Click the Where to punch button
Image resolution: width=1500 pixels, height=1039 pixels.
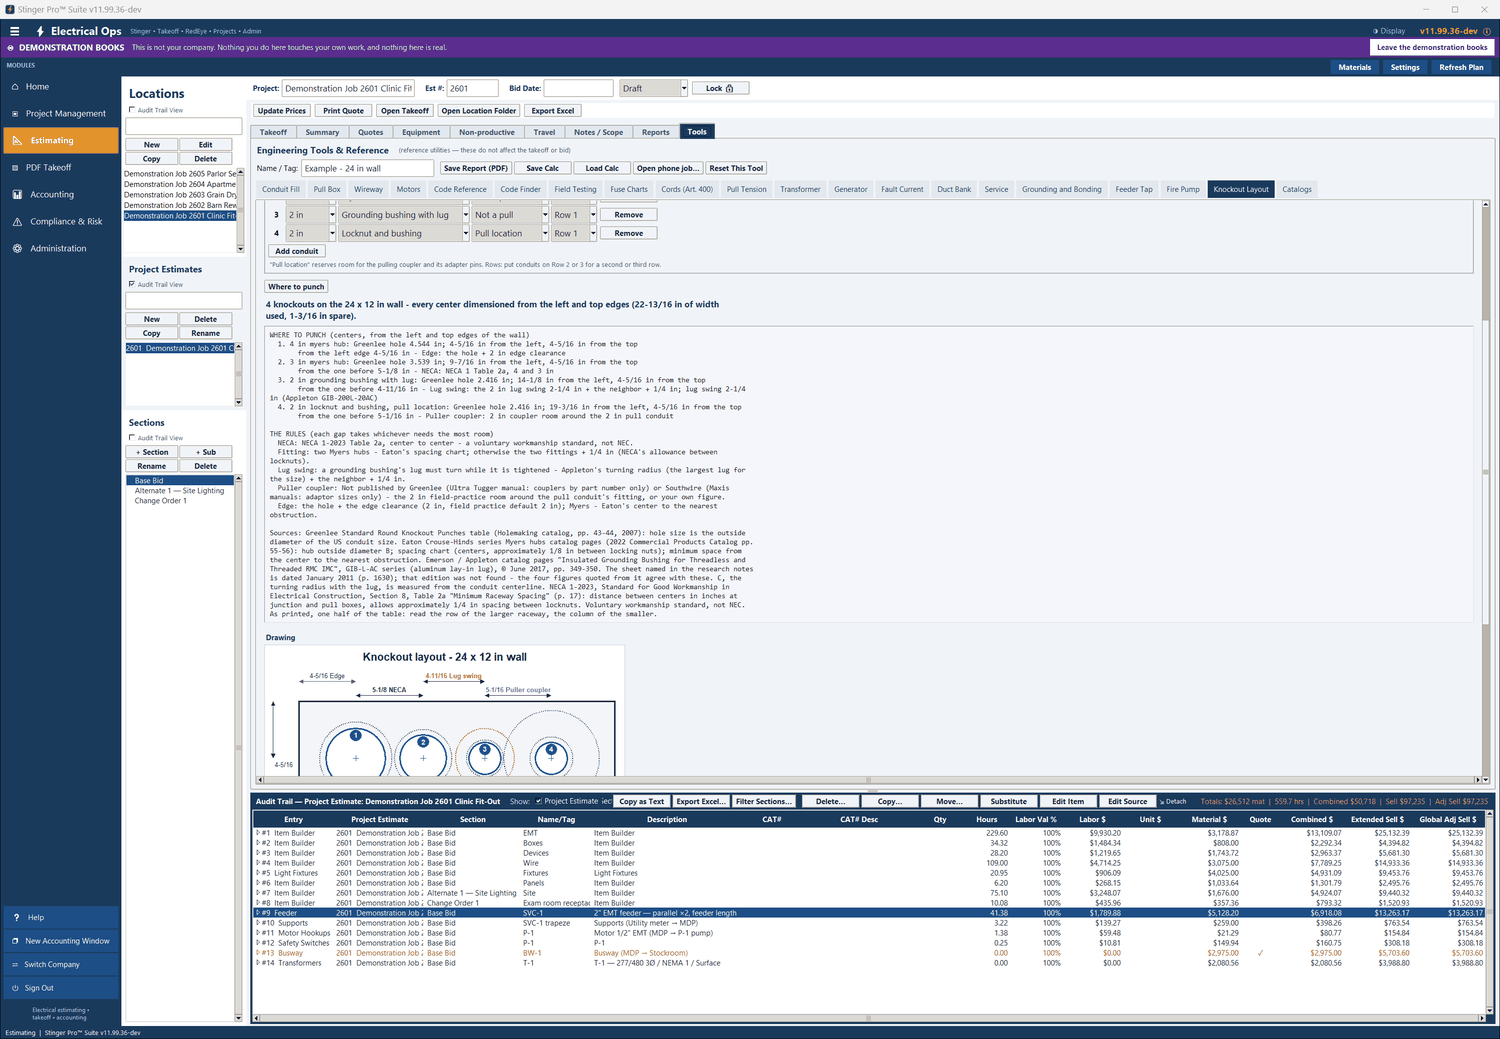click(296, 287)
